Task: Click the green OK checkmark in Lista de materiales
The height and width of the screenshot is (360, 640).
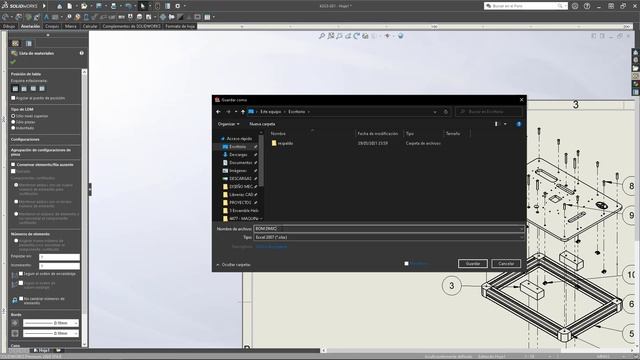Action: [x=13, y=62]
